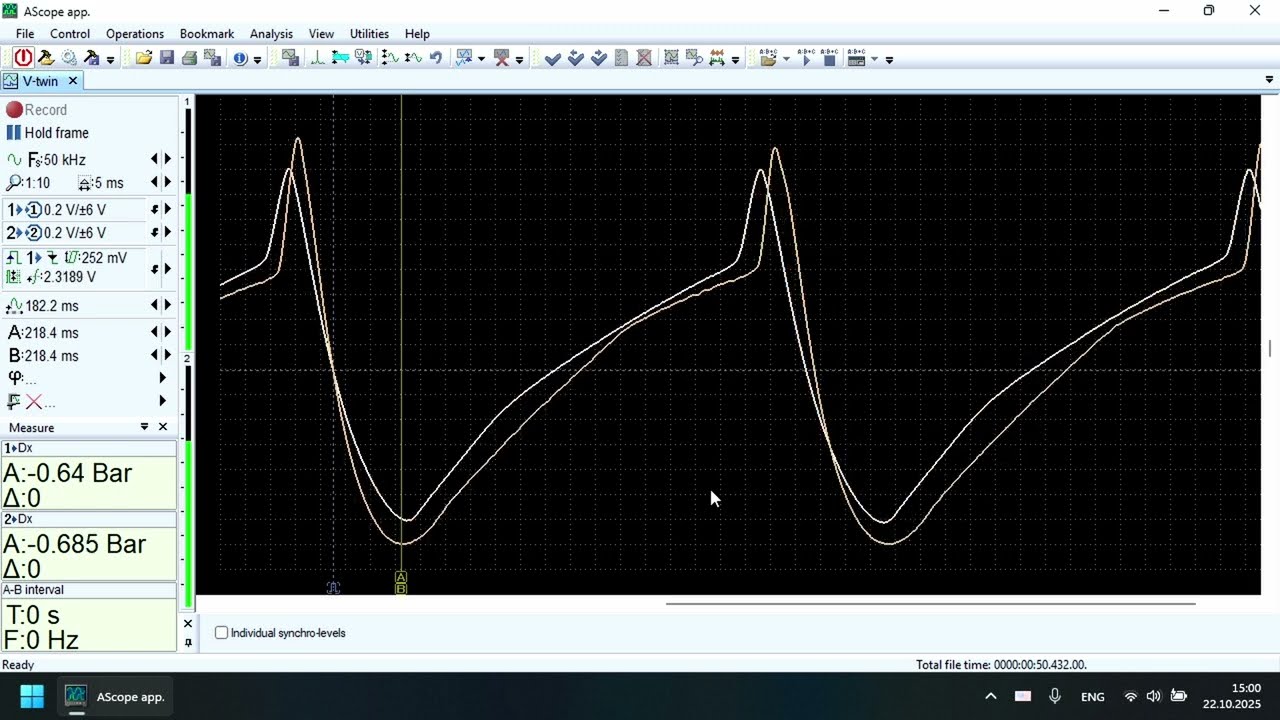Screen dimensions: 1280x720
Task: Close the Measure panel
Action: click(163, 427)
